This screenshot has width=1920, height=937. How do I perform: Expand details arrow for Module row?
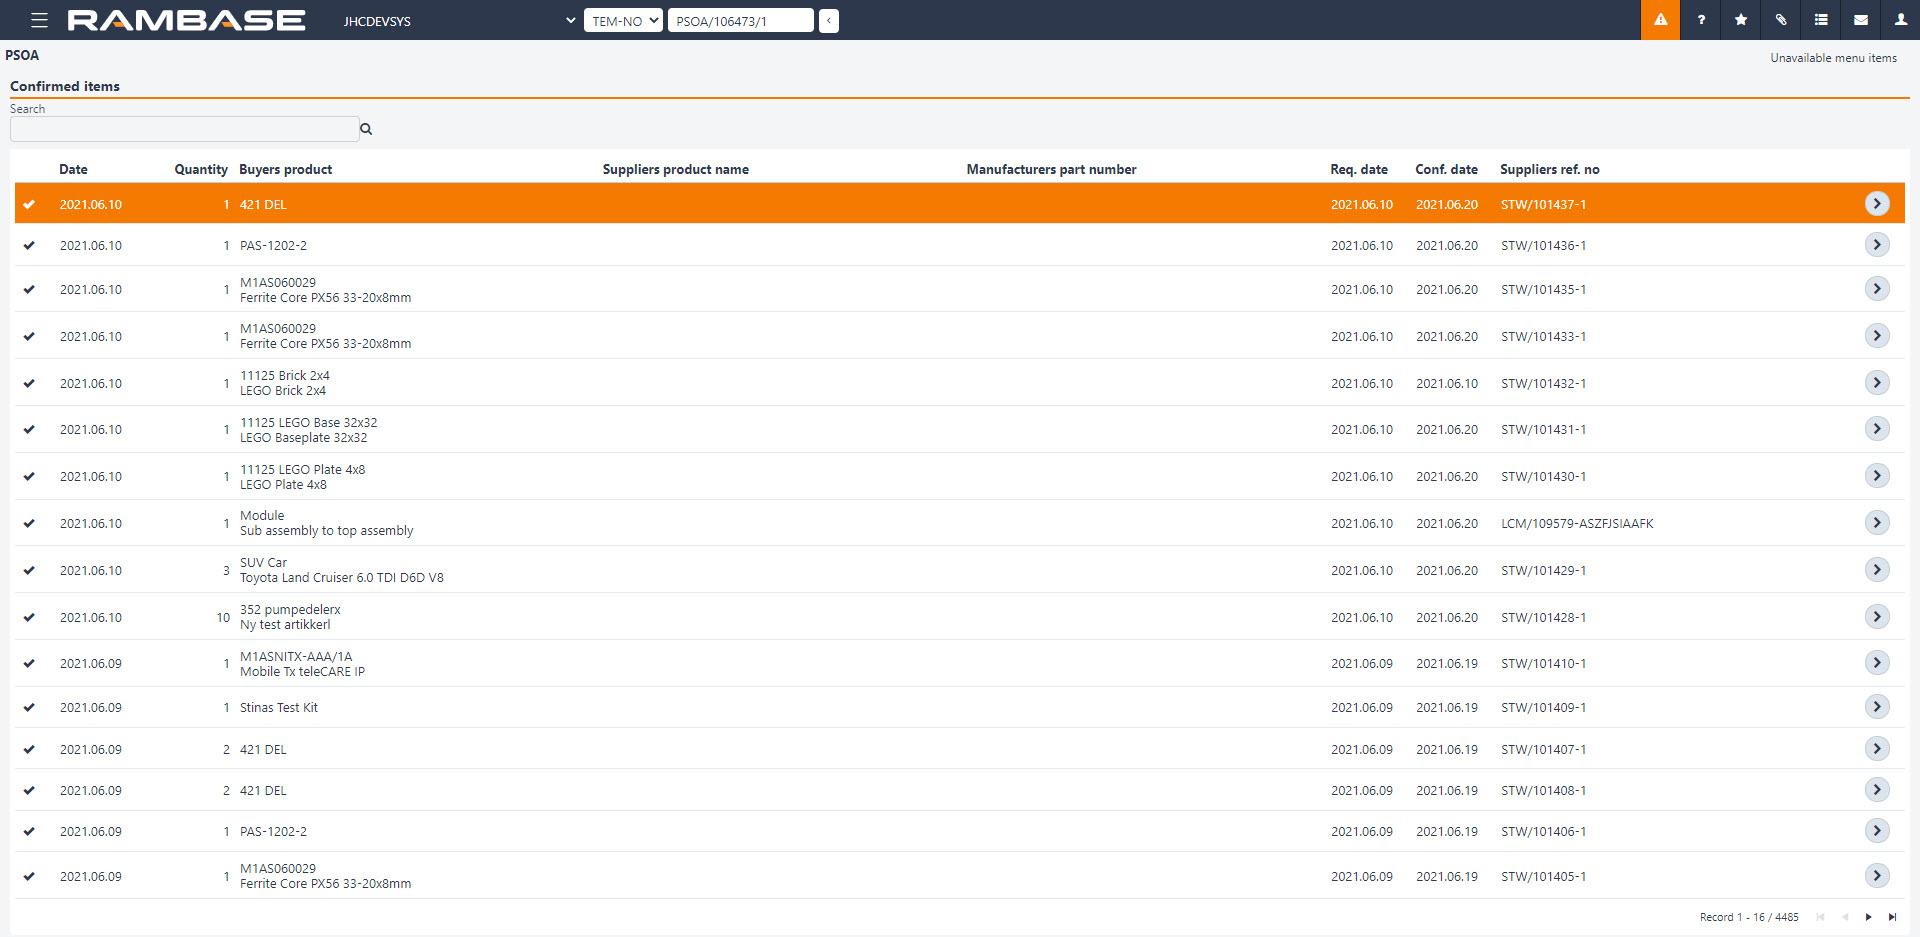tap(1877, 523)
